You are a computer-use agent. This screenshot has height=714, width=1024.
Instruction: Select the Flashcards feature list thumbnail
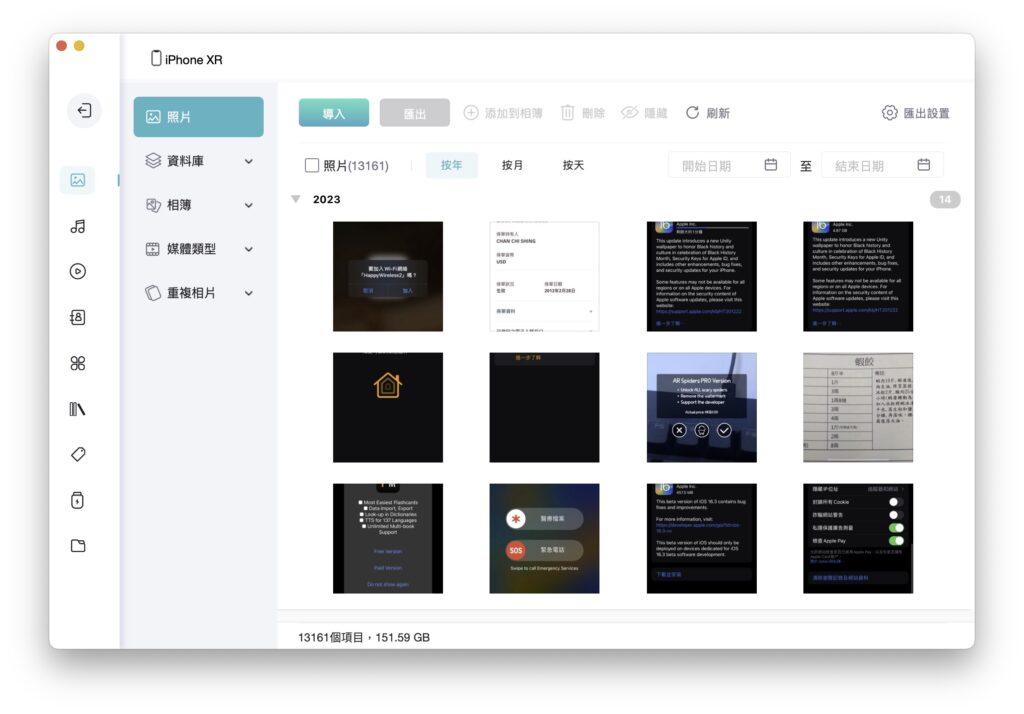(388, 538)
